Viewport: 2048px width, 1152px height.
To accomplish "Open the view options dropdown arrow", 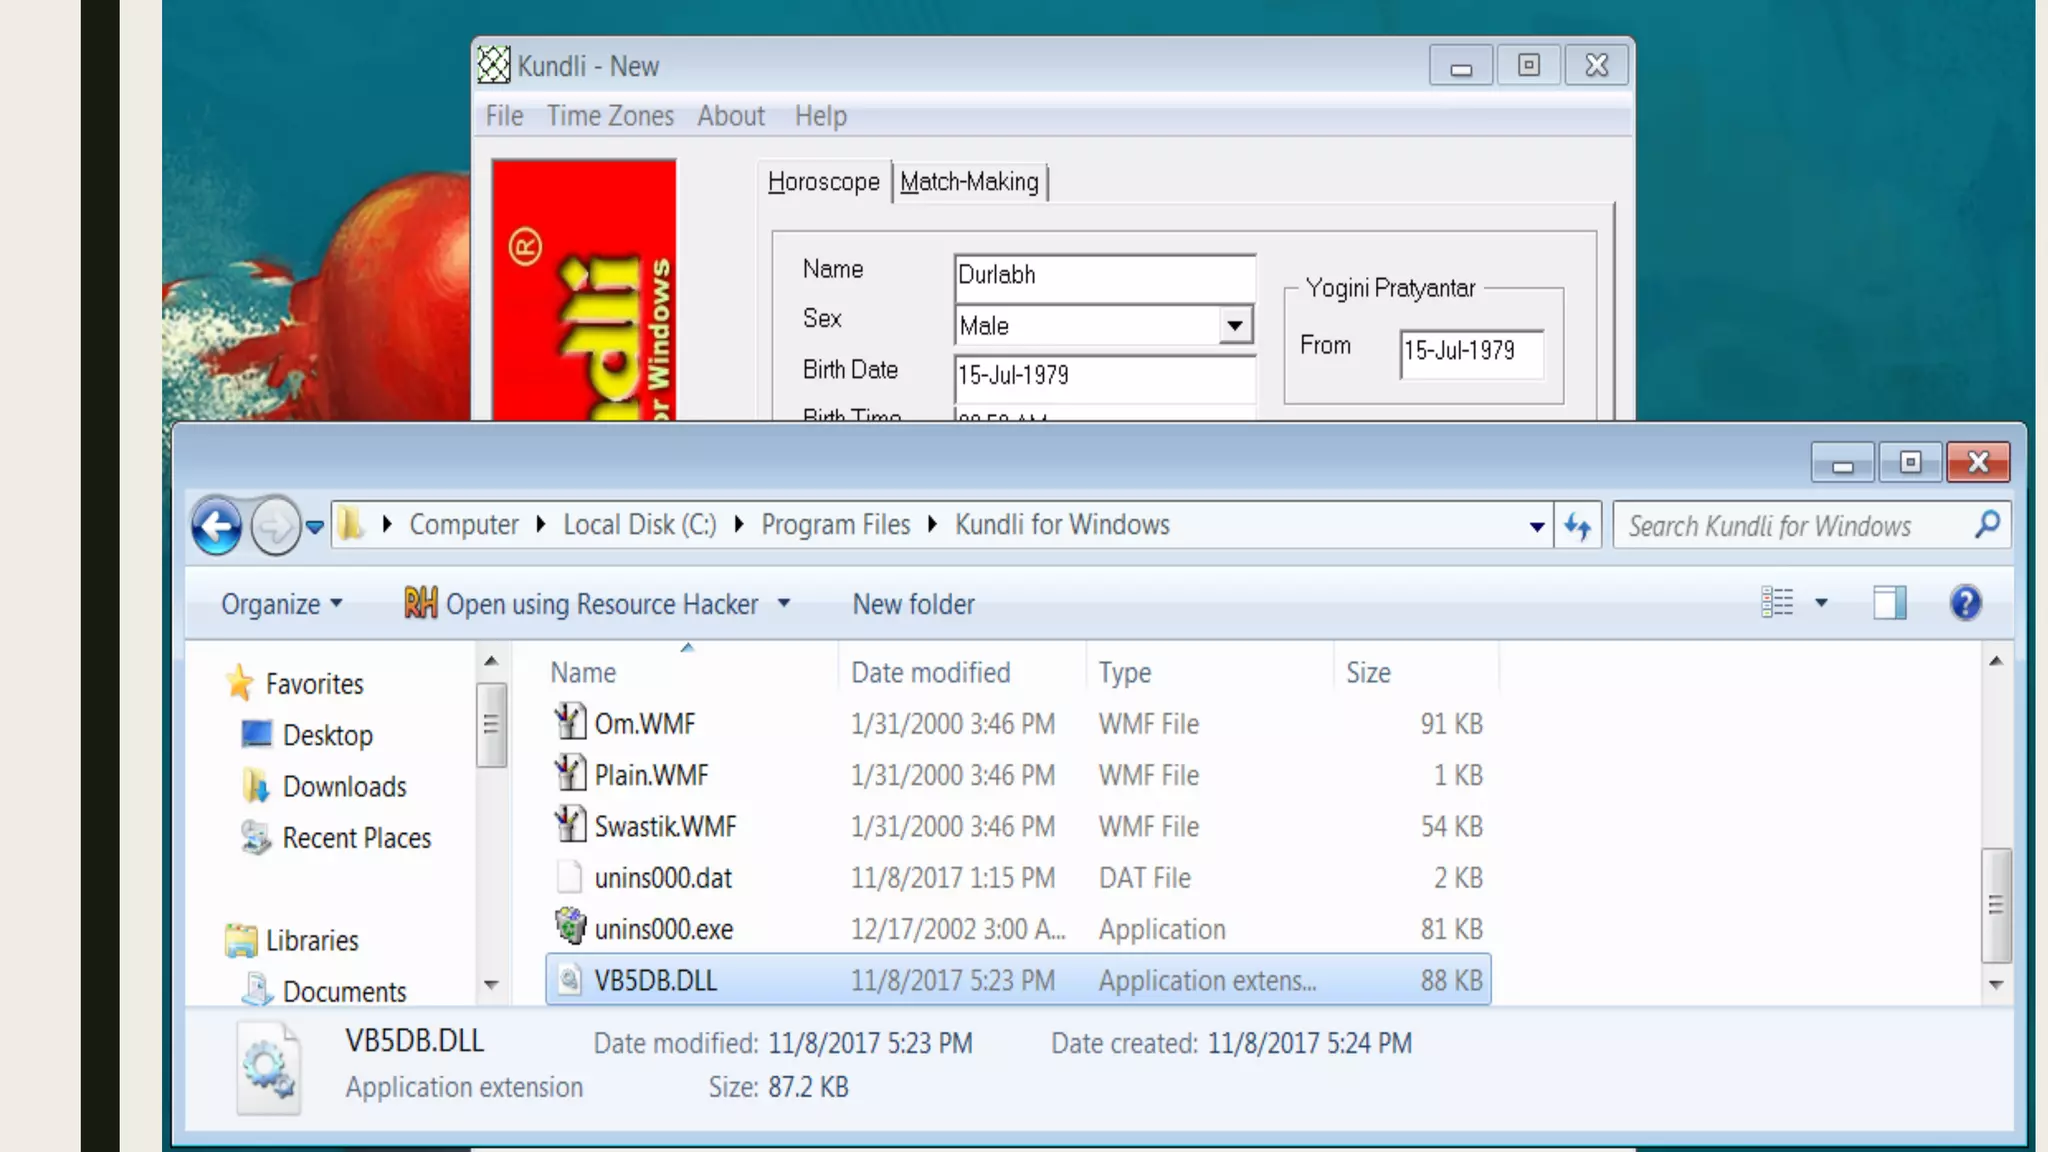I will [x=1821, y=603].
